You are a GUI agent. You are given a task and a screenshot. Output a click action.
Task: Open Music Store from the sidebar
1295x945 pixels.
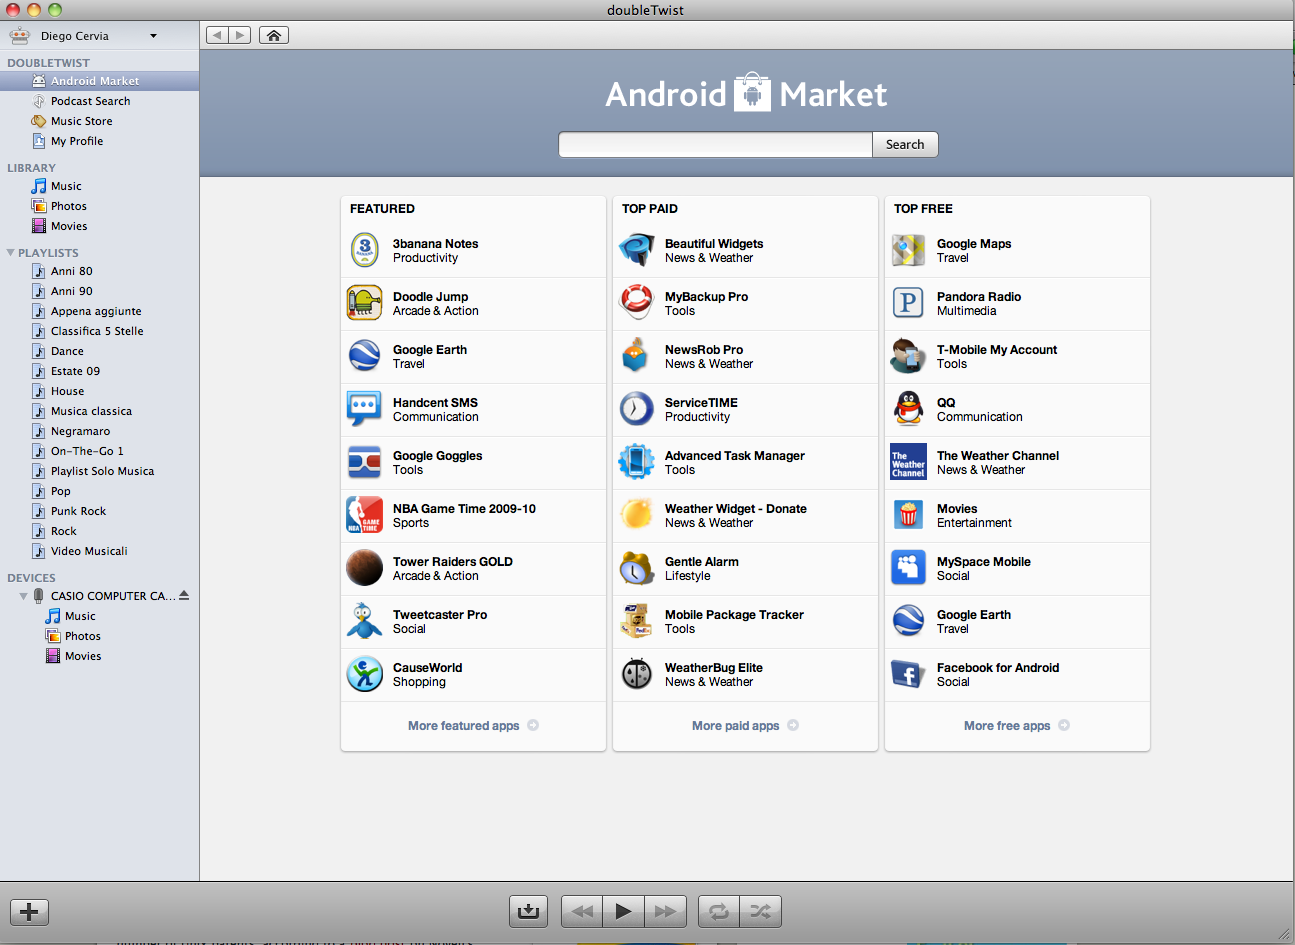(81, 121)
